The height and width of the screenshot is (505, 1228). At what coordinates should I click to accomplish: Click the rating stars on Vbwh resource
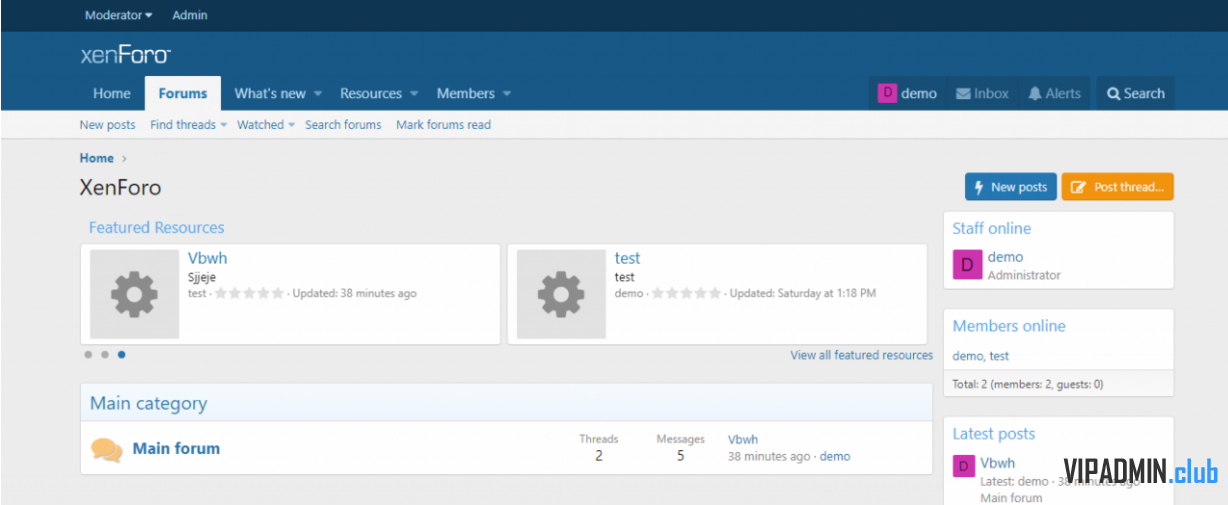249,294
